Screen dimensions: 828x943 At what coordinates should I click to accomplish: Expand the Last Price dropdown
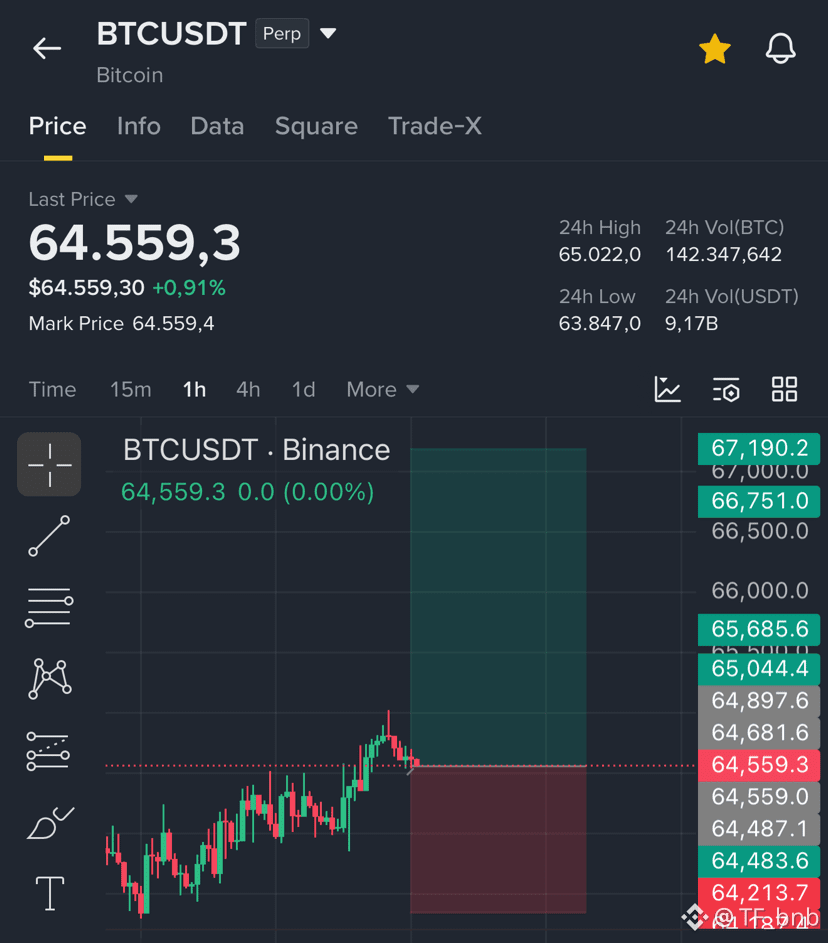pos(83,199)
